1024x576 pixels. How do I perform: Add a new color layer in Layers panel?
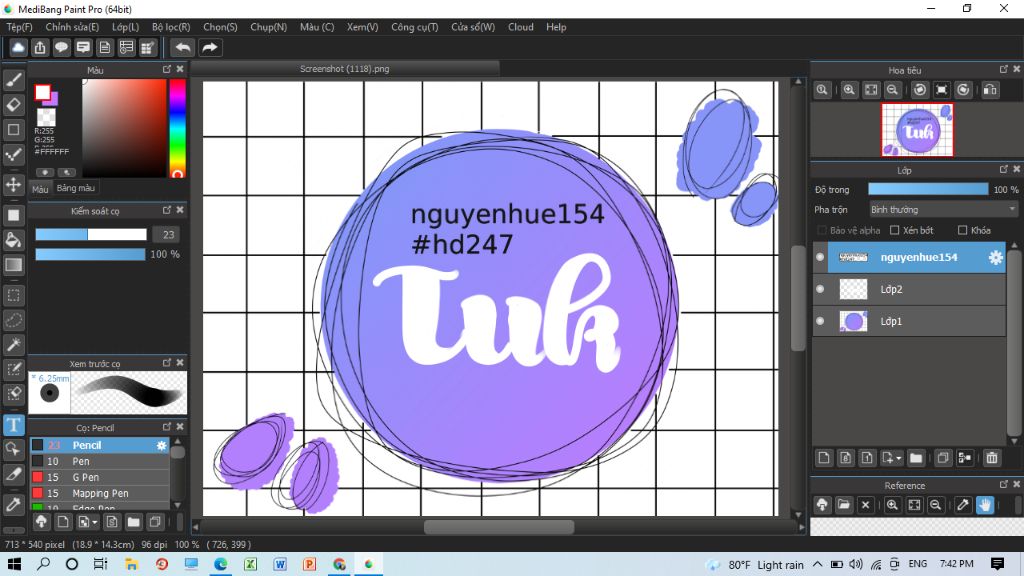click(824, 458)
